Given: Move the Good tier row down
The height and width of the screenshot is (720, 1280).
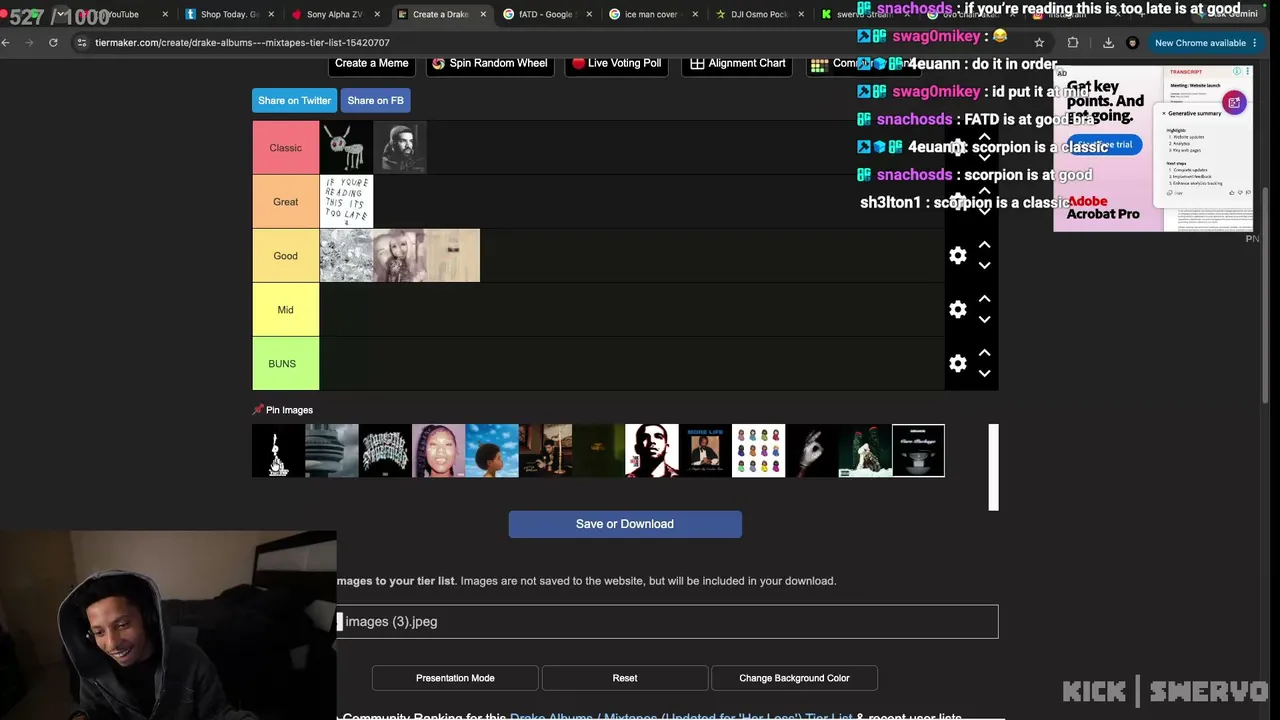Looking at the screenshot, I should pyautogui.click(x=985, y=266).
